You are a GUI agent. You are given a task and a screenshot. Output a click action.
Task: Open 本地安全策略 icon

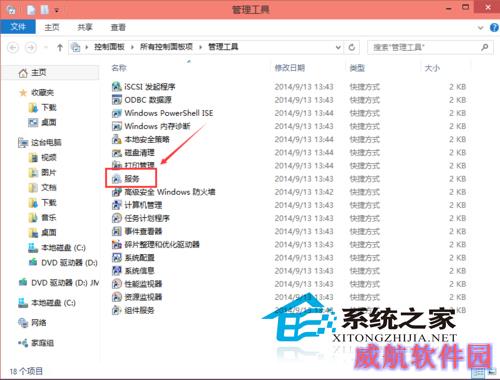point(116,139)
